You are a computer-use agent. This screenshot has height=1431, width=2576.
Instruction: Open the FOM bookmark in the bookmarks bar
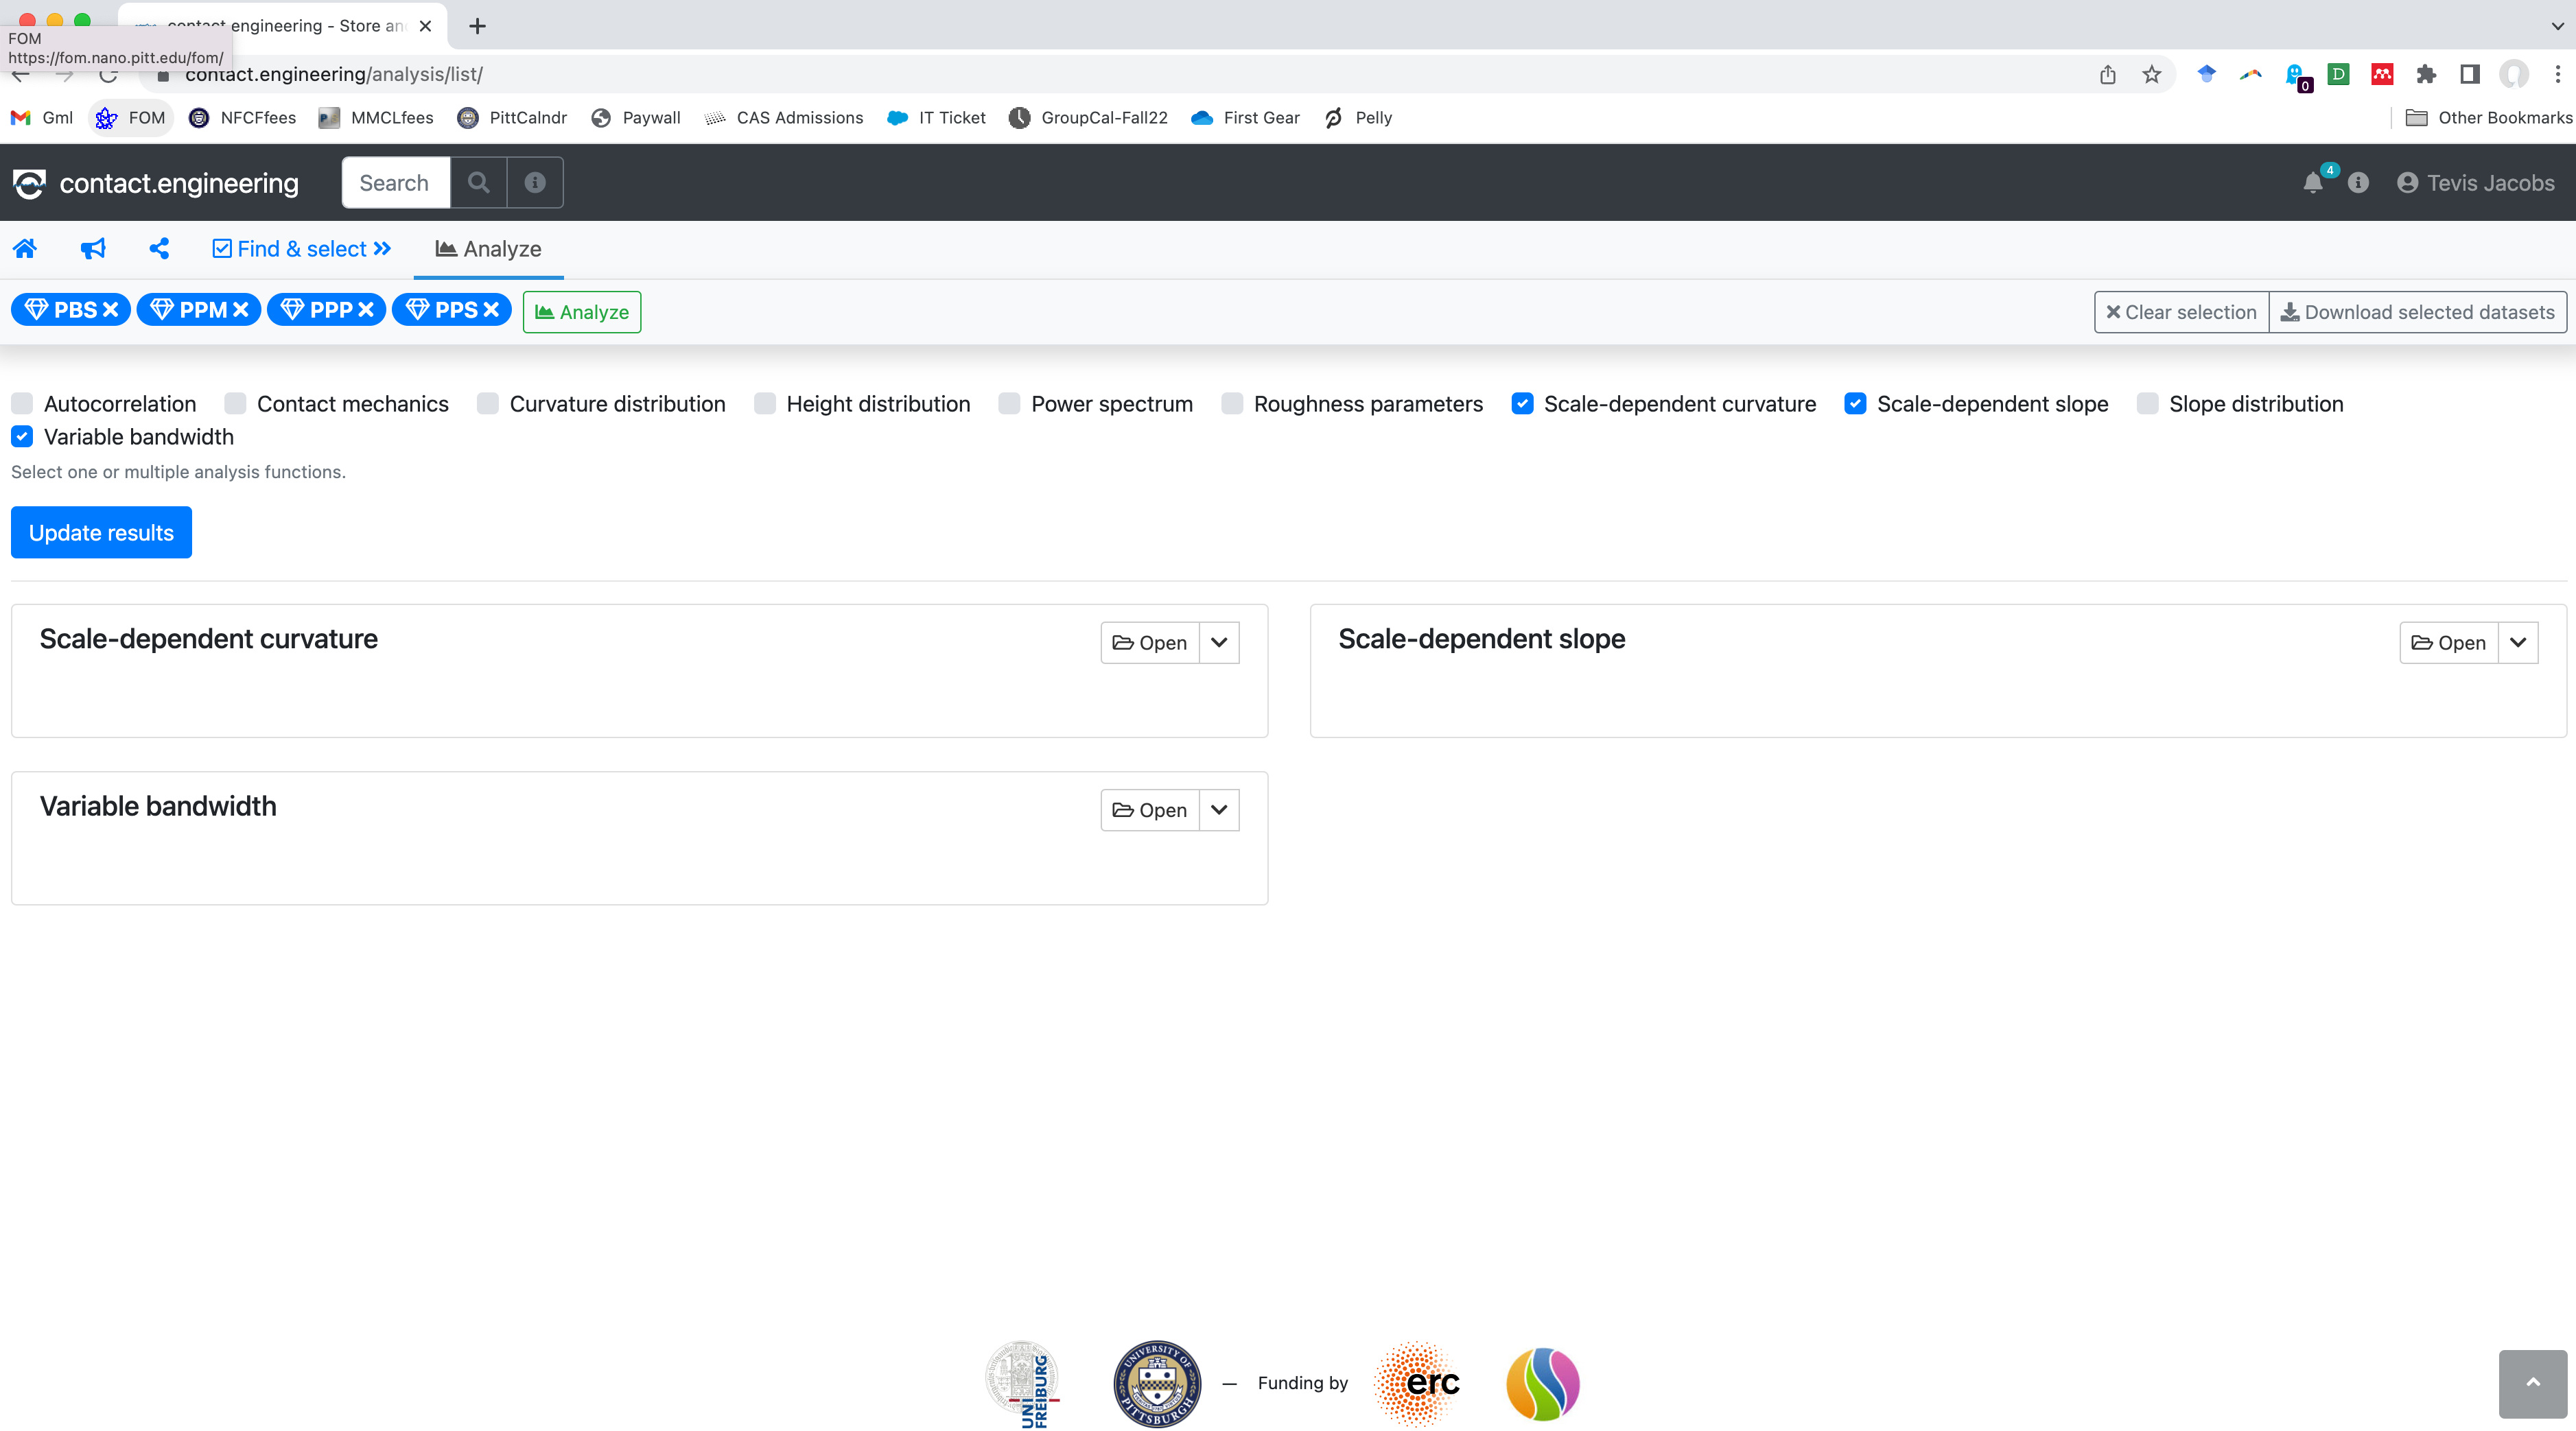[x=131, y=117]
